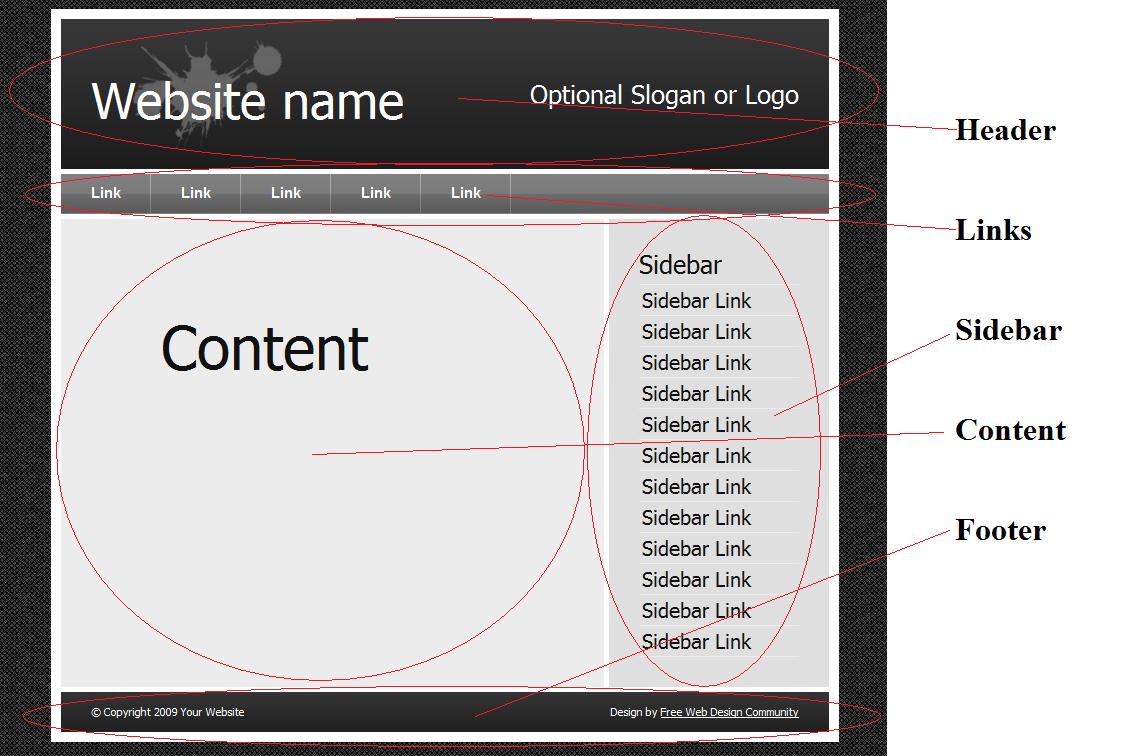This screenshot has width=1123, height=756.
Task: Click the large "Content" heading text
Action: click(x=265, y=349)
